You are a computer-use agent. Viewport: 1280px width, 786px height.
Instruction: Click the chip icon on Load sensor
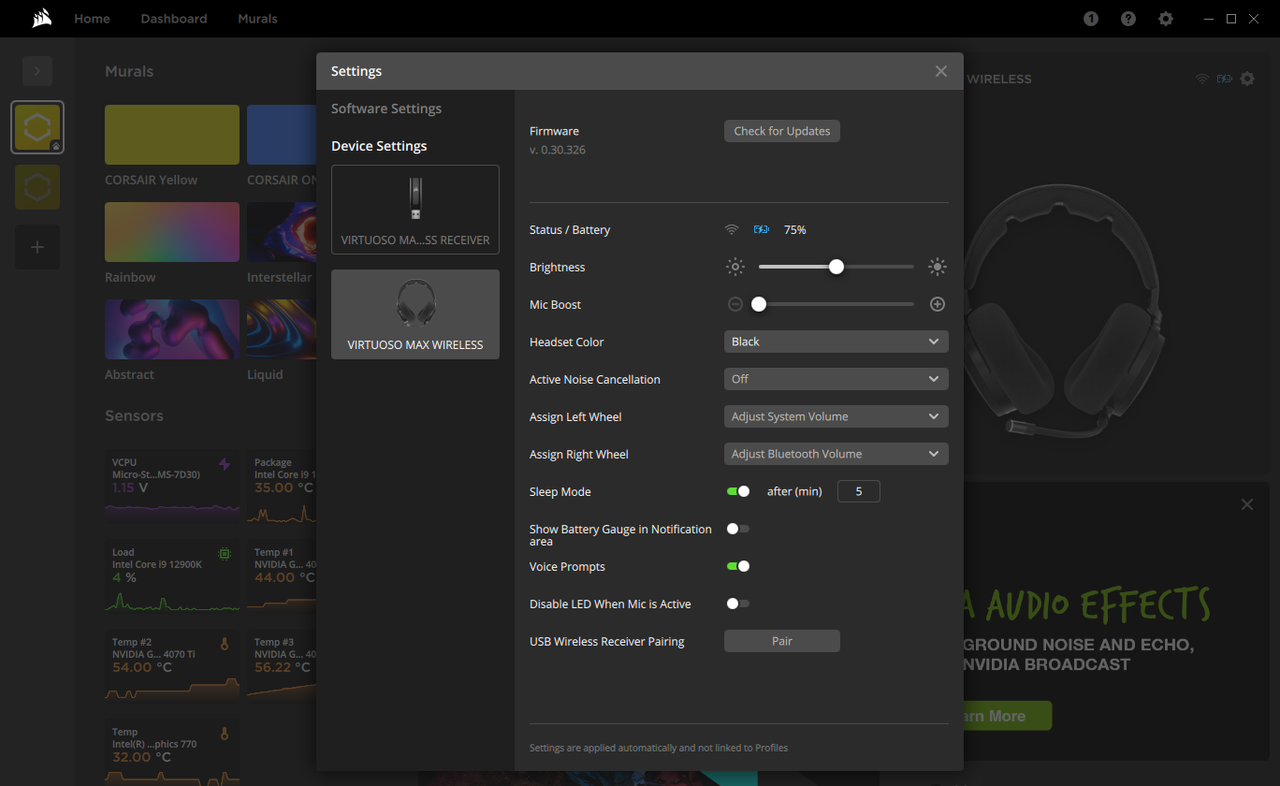224,554
